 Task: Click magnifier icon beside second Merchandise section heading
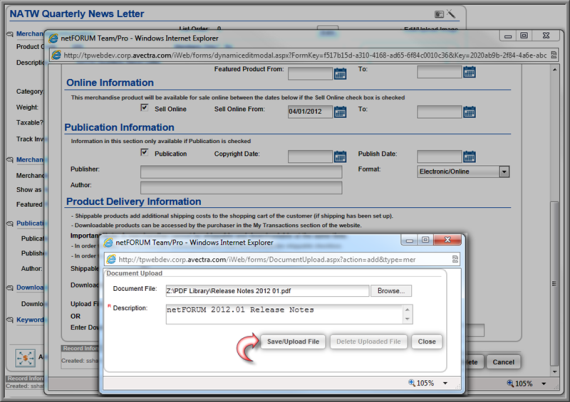point(10,160)
